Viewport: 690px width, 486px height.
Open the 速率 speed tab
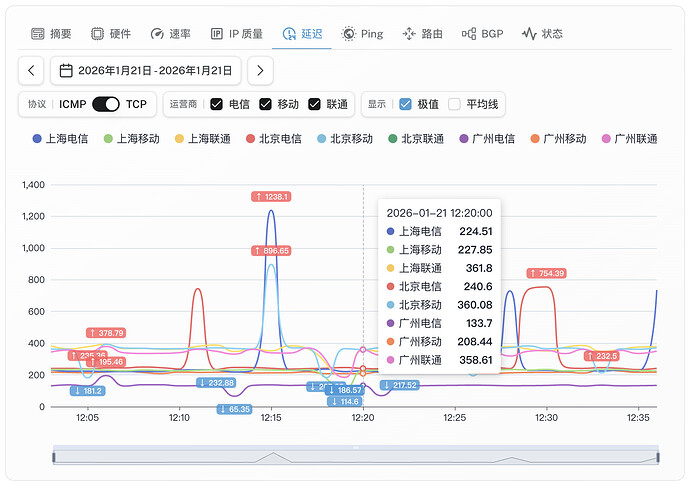[x=171, y=34]
